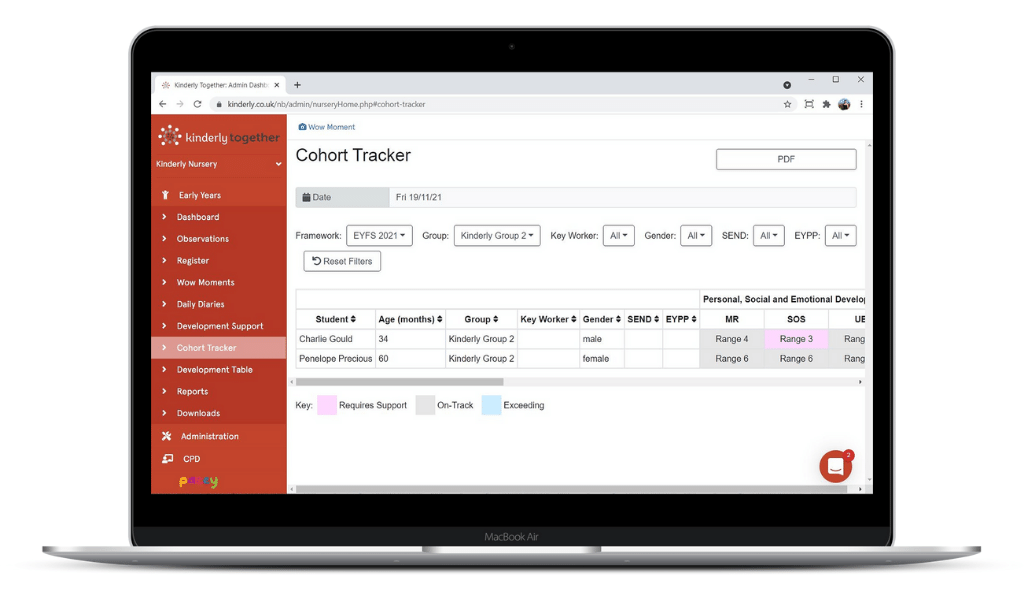Open the Group Kinderly Group 2 dropdown
This screenshot has width=1024, height=600.
[x=497, y=236]
